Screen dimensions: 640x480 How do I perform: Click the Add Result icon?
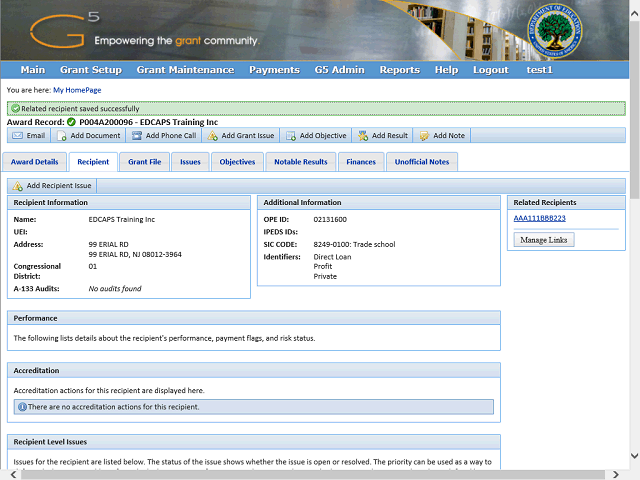(363, 136)
